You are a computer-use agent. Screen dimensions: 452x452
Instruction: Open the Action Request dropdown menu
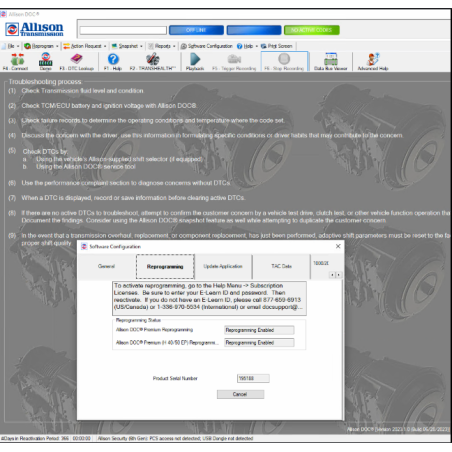tap(85, 46)
